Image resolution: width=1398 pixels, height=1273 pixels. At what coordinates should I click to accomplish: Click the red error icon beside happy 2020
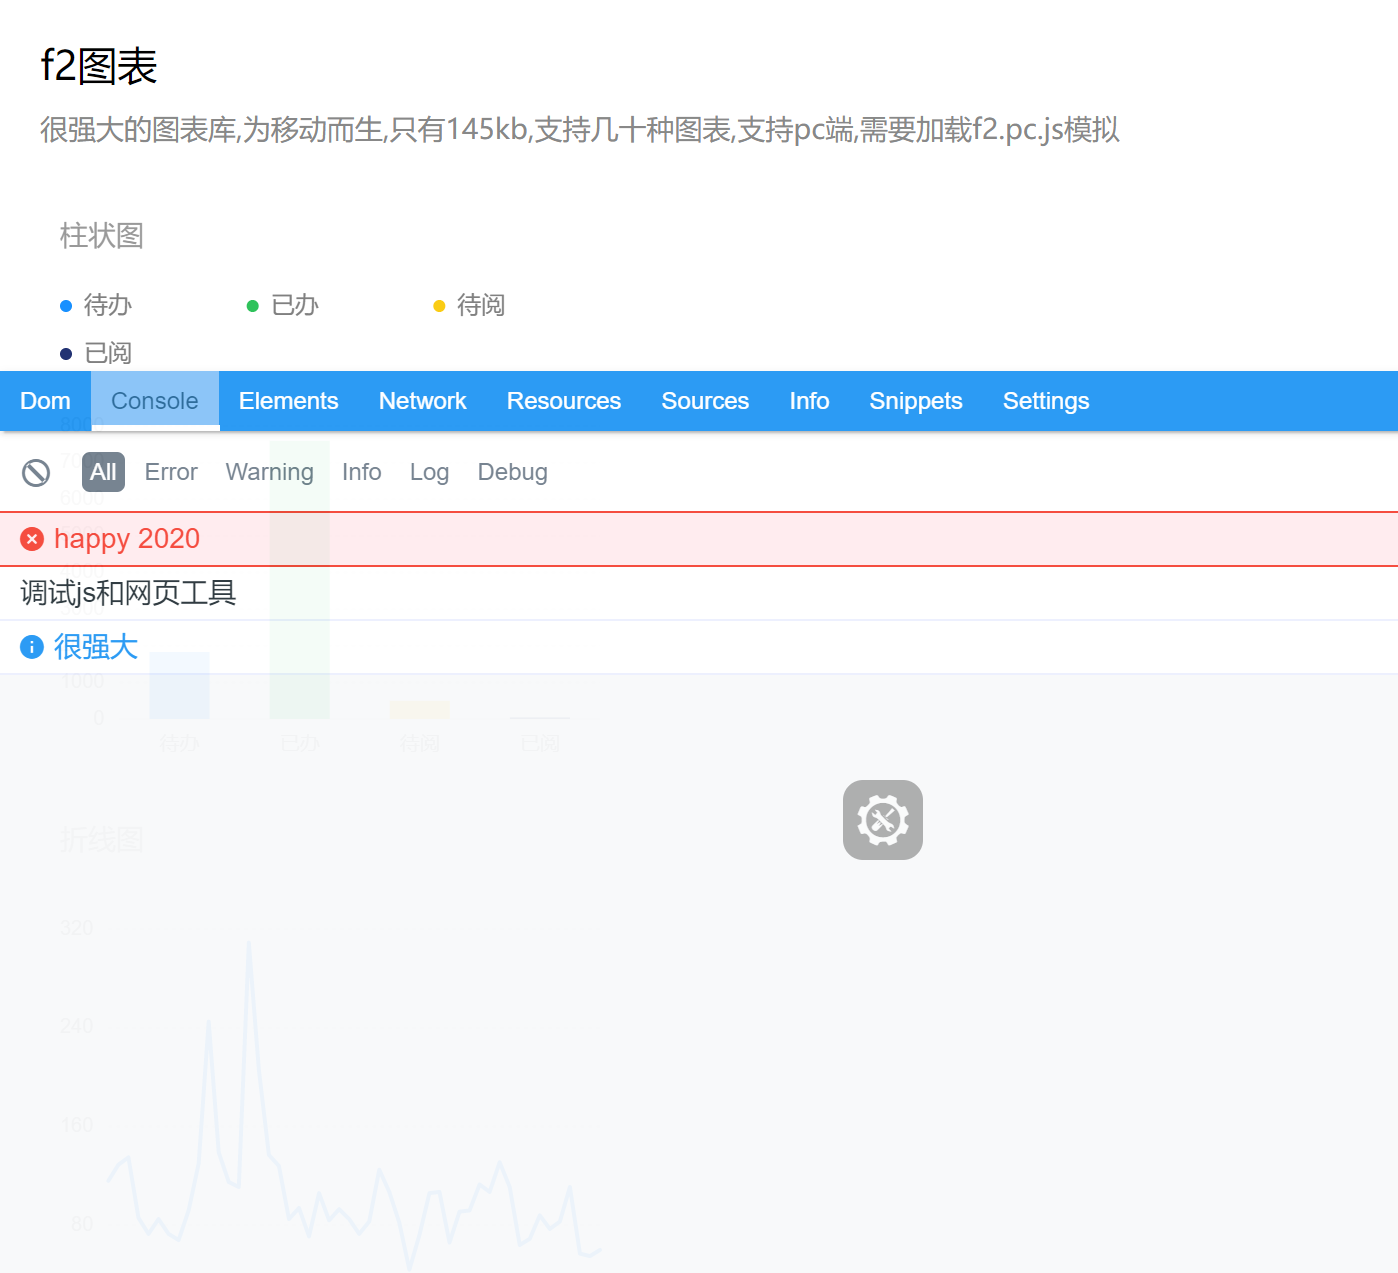pos(32,539)
